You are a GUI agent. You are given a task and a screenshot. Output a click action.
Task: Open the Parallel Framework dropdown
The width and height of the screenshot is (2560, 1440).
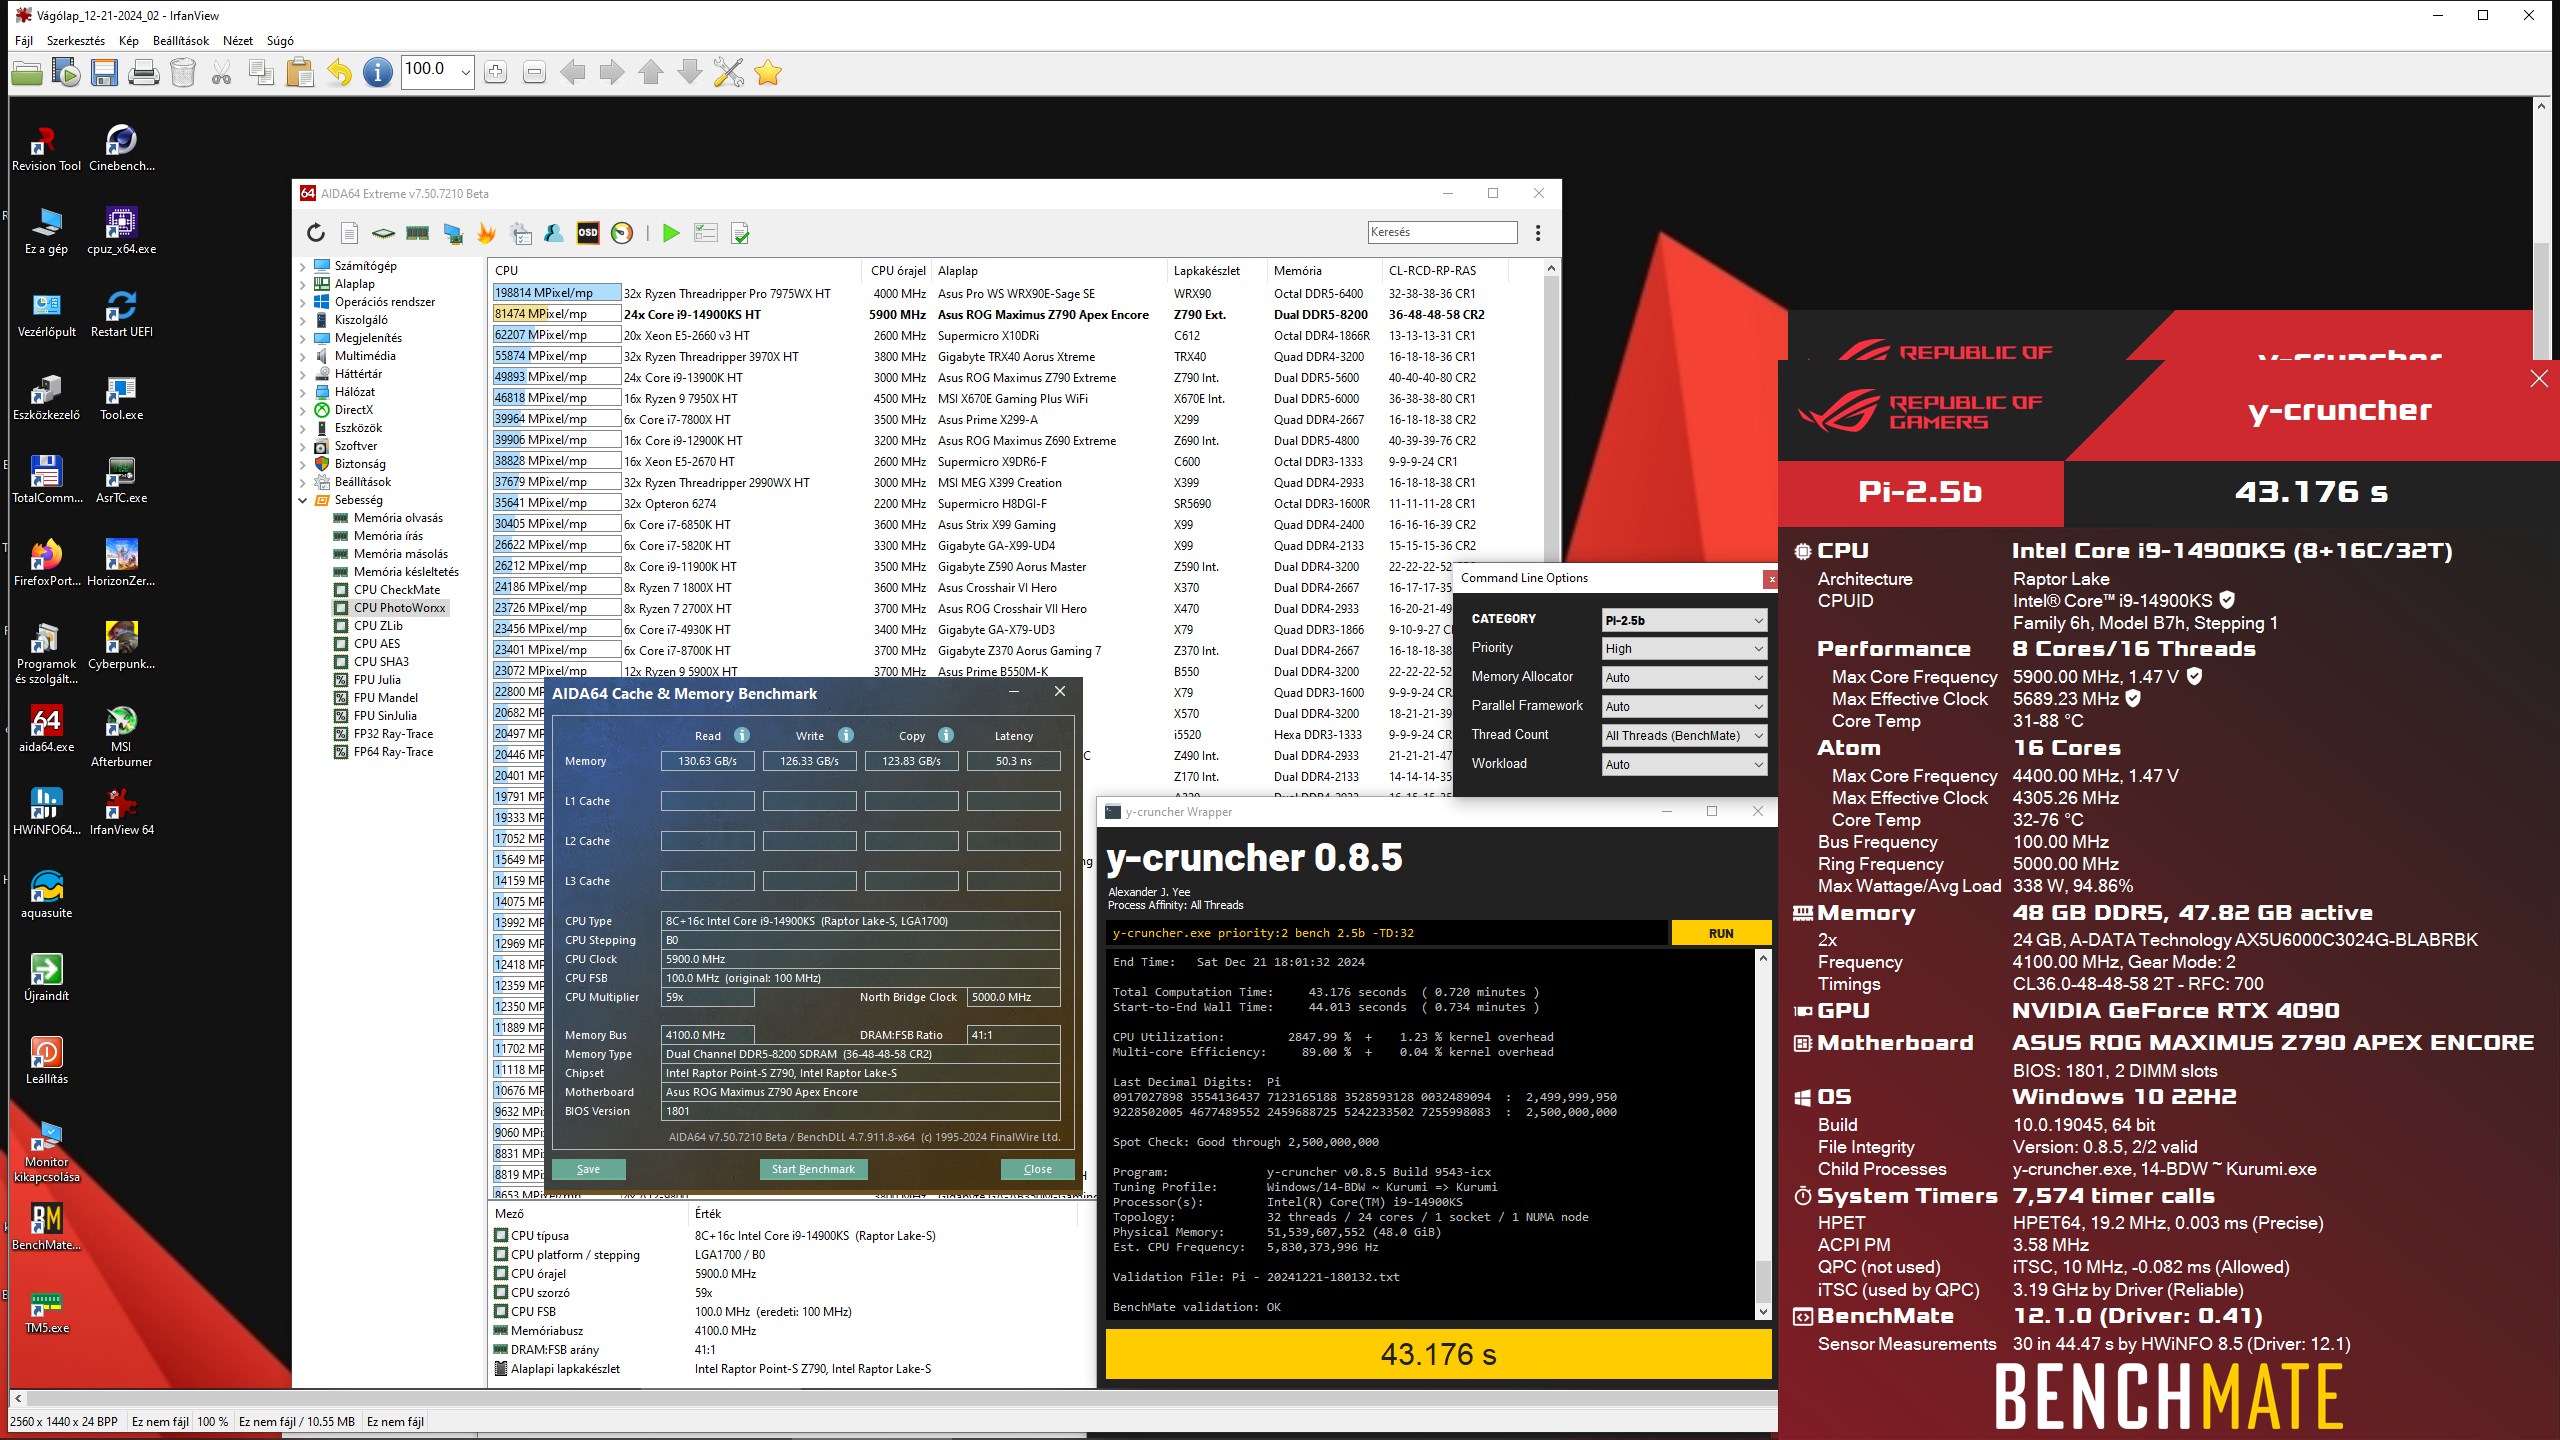(x=1684, y=707)
